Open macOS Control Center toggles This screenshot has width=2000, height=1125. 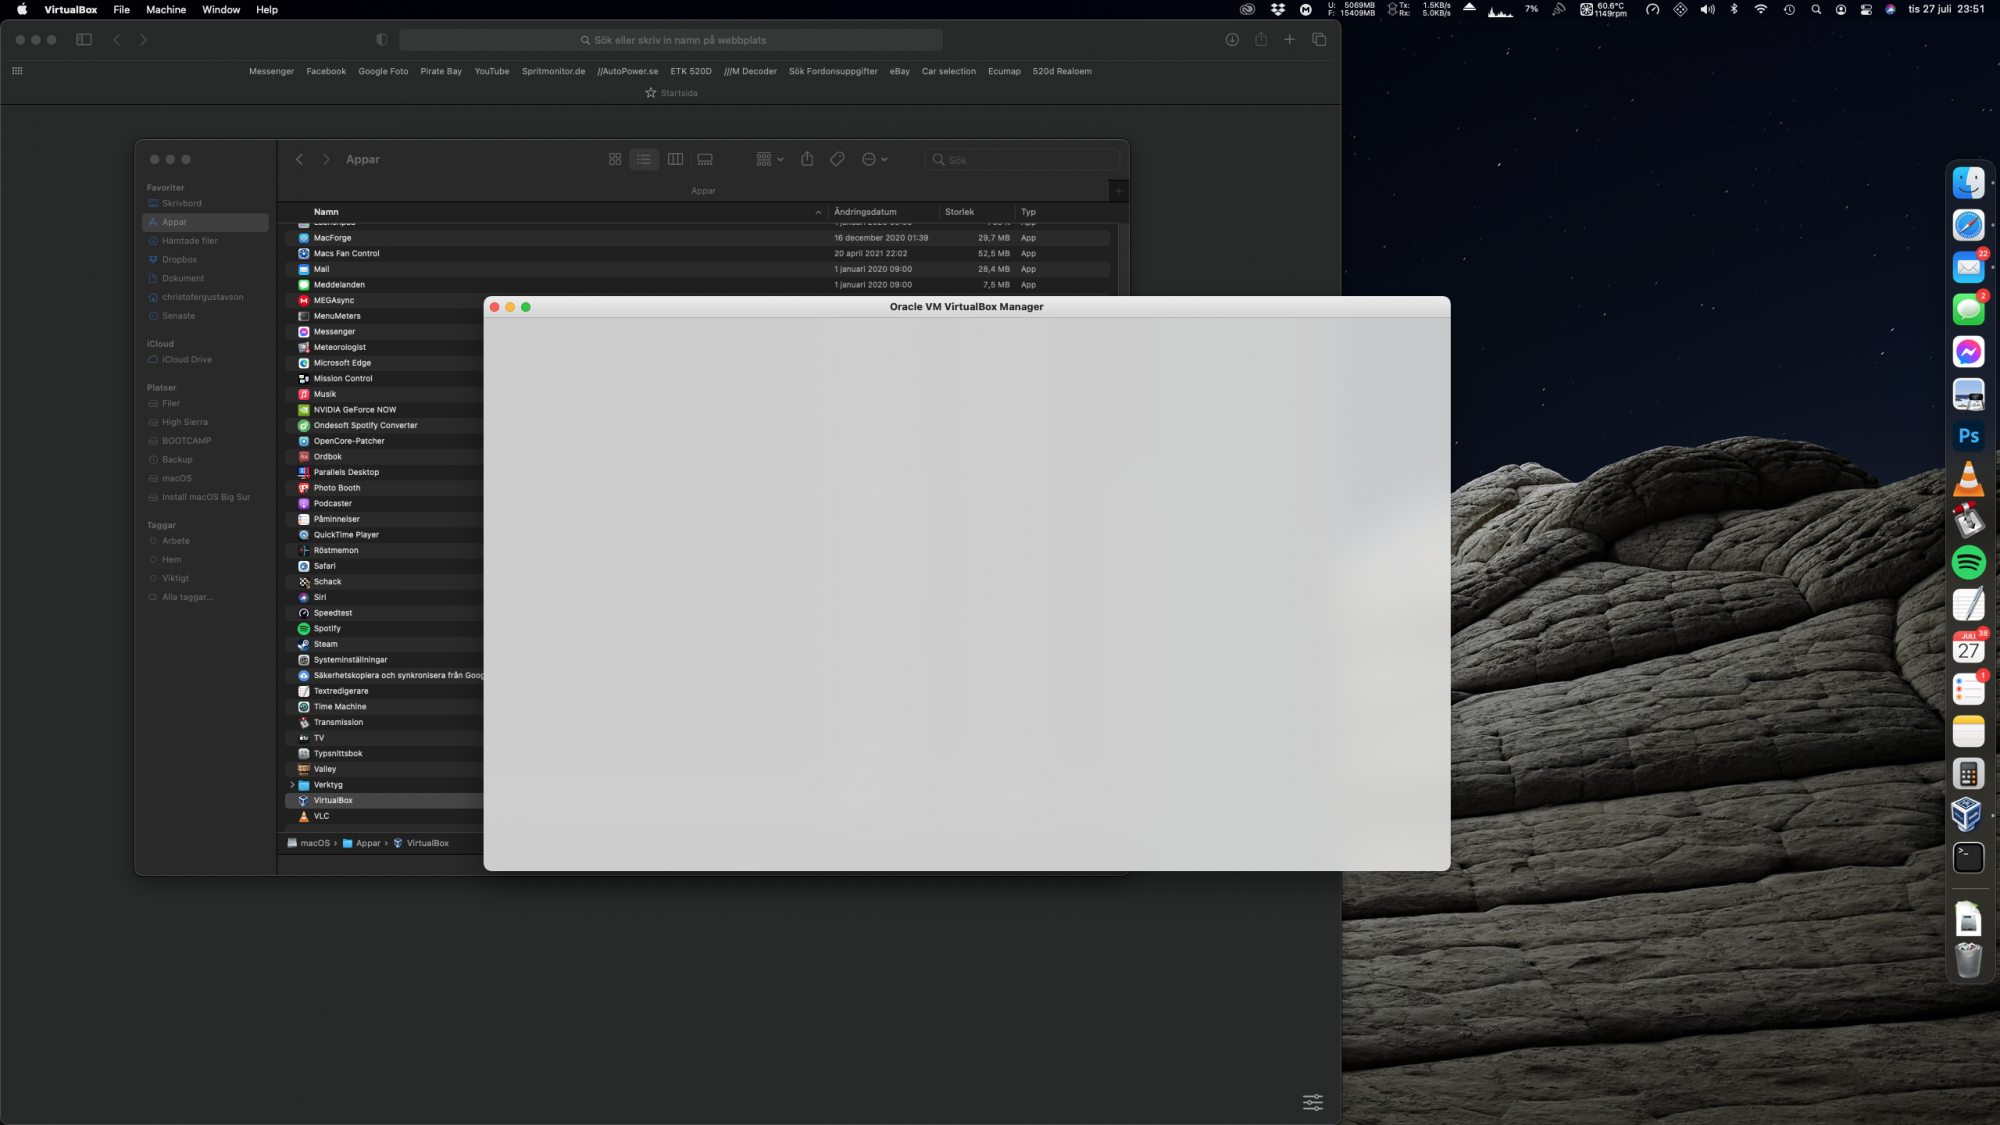[x=1866, y=10]
